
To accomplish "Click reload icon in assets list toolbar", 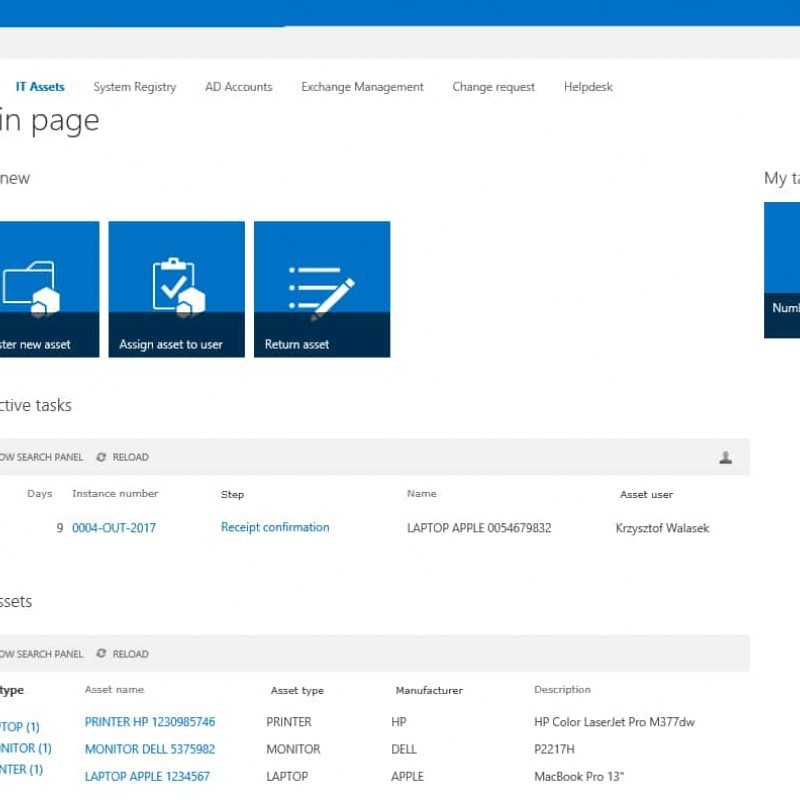I will tap(101, 654).
